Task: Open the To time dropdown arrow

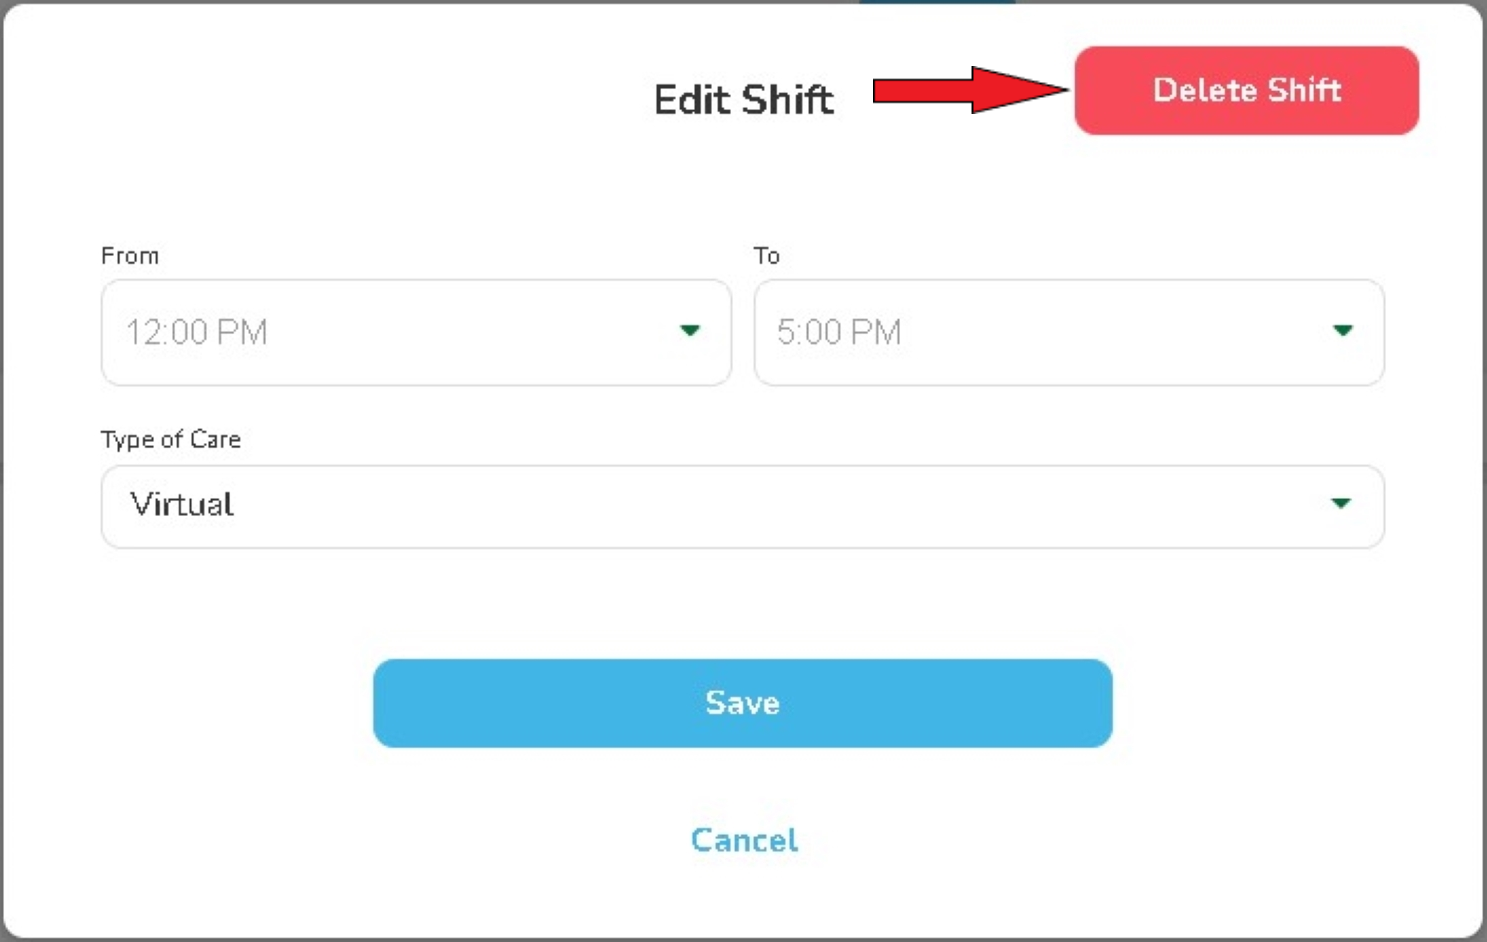Action: click(1343, 331)
